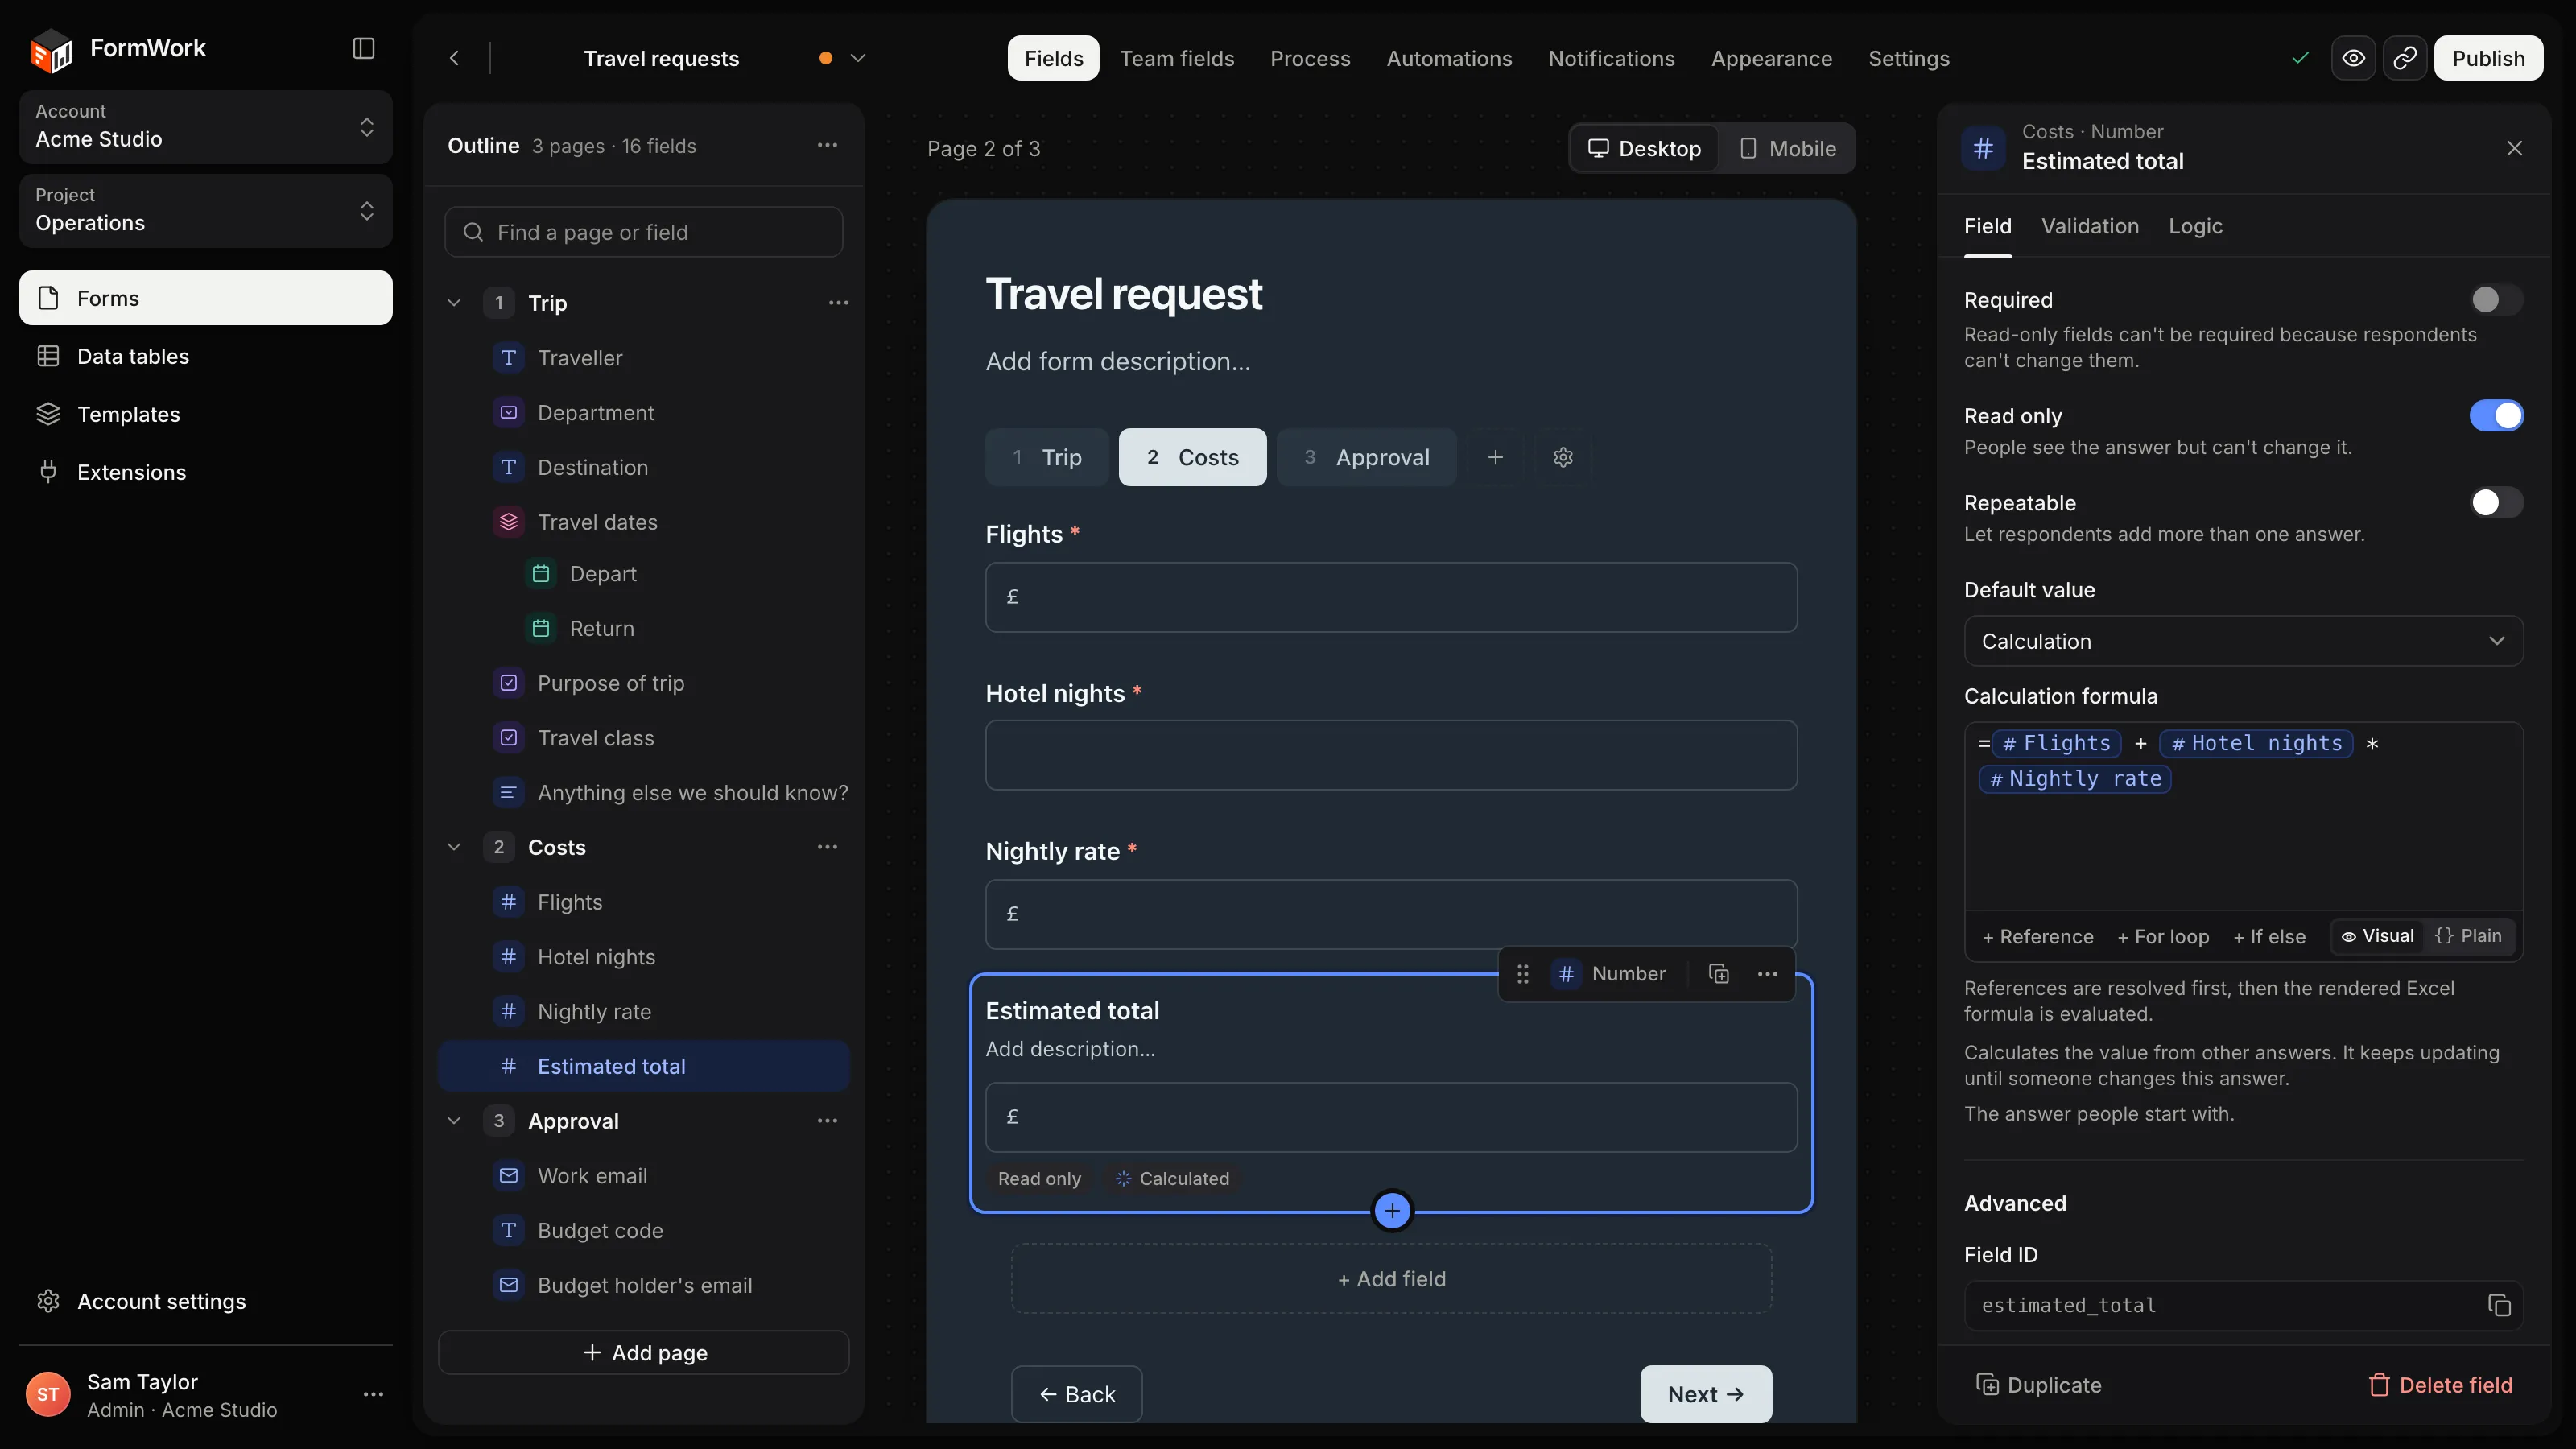This screenshot has width=2576, height=1449.
Task: Click the Delete field button
Action: [x=2440, y=1385]
